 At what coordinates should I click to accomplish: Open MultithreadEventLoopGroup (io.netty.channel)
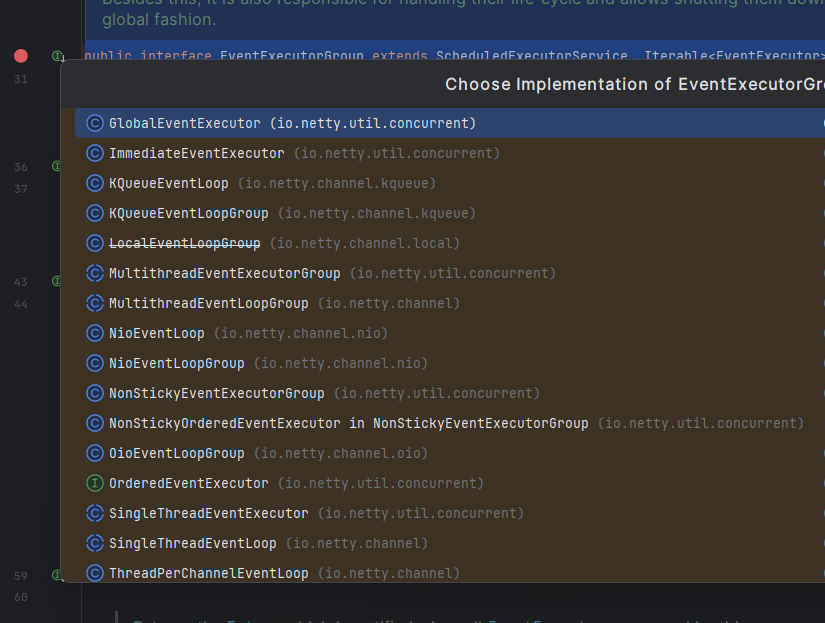(450, 303)
